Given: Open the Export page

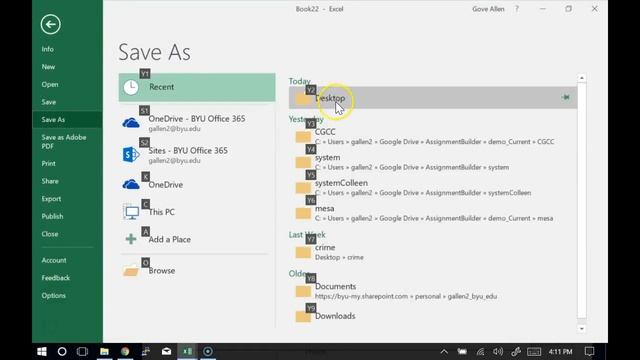Looking at the screenshot, I should pos(51,199).
